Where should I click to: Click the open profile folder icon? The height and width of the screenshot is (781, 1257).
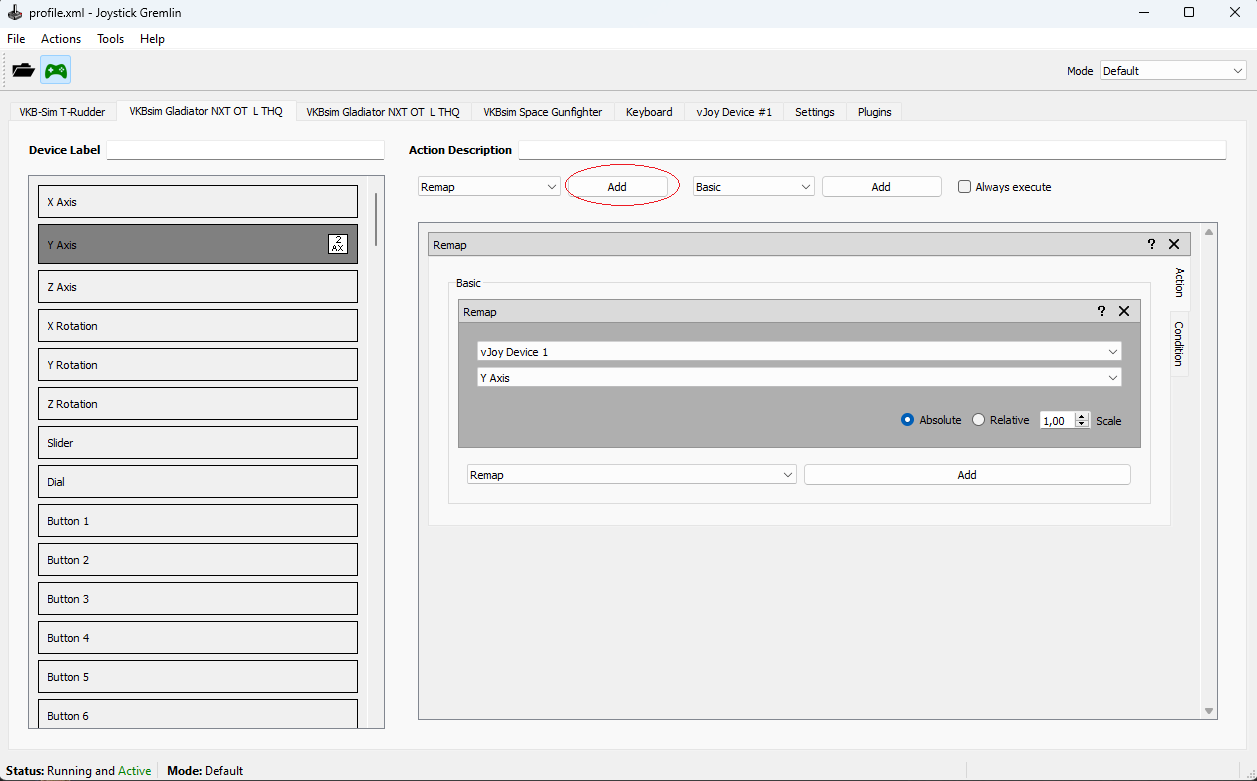pos(23,70)
